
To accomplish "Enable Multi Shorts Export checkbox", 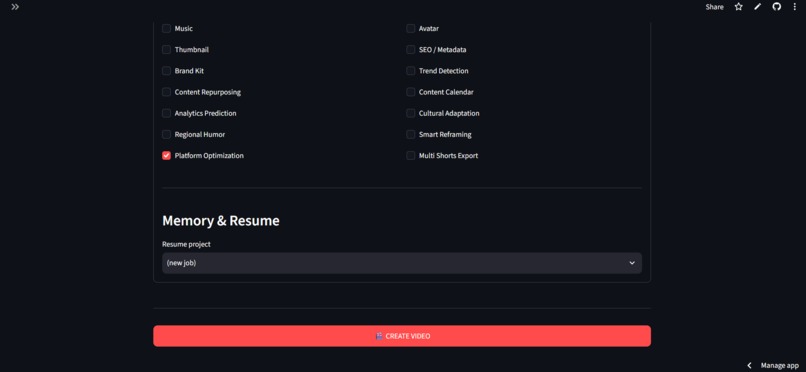I will point(411,155).
